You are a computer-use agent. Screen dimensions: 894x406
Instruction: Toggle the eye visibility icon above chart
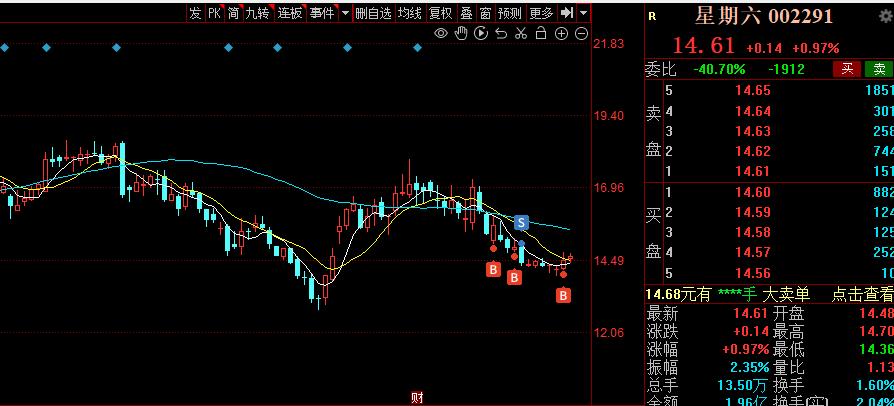pos(441,34)
